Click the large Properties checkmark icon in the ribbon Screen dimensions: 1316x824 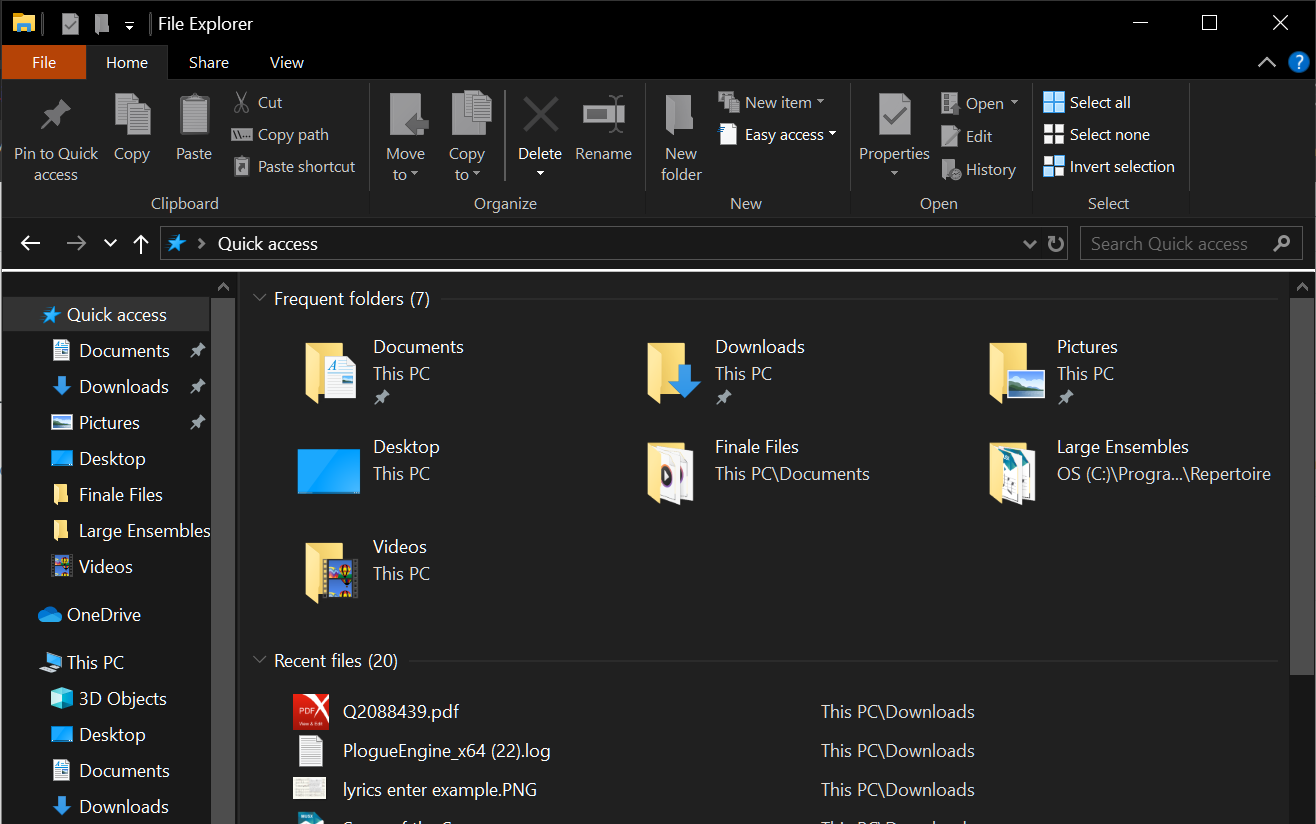894,115
